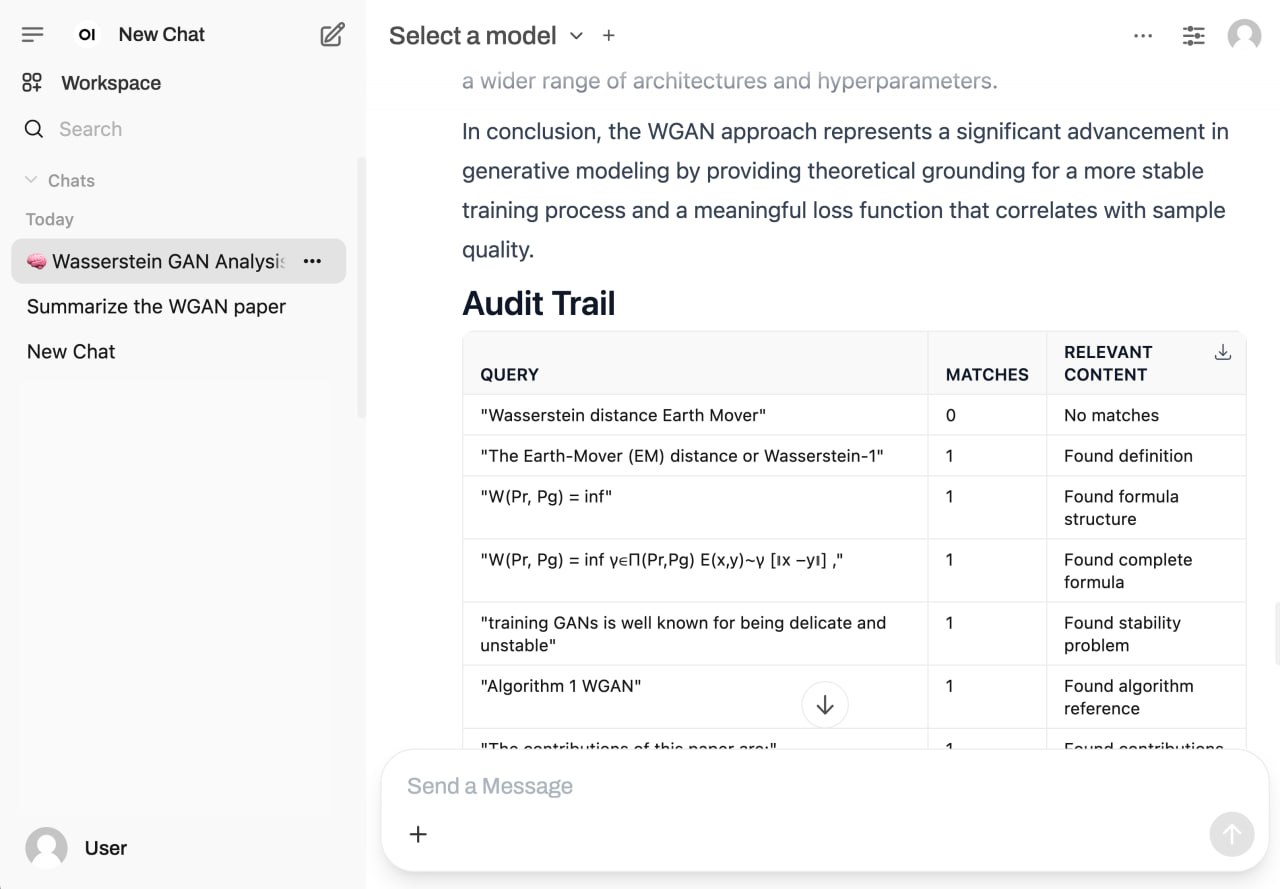The width and height of the screenshot is (1280, 889).
Task: Open the three-dot menu in top bar
Action: (1143, 36)
